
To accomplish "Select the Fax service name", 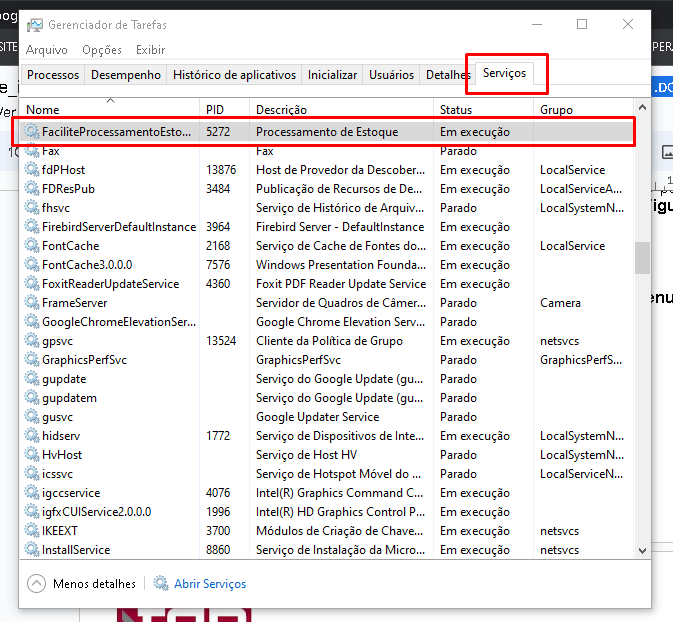I will [51, 151].
